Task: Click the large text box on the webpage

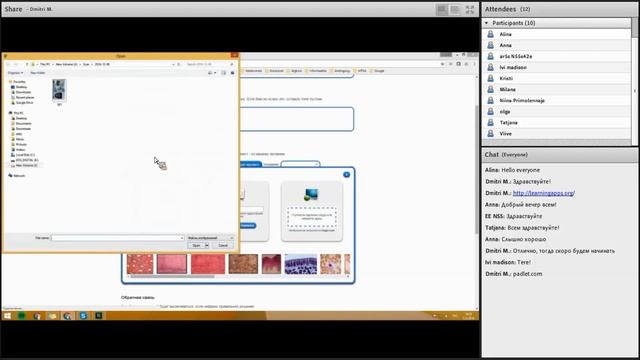Action: (296, 119)
